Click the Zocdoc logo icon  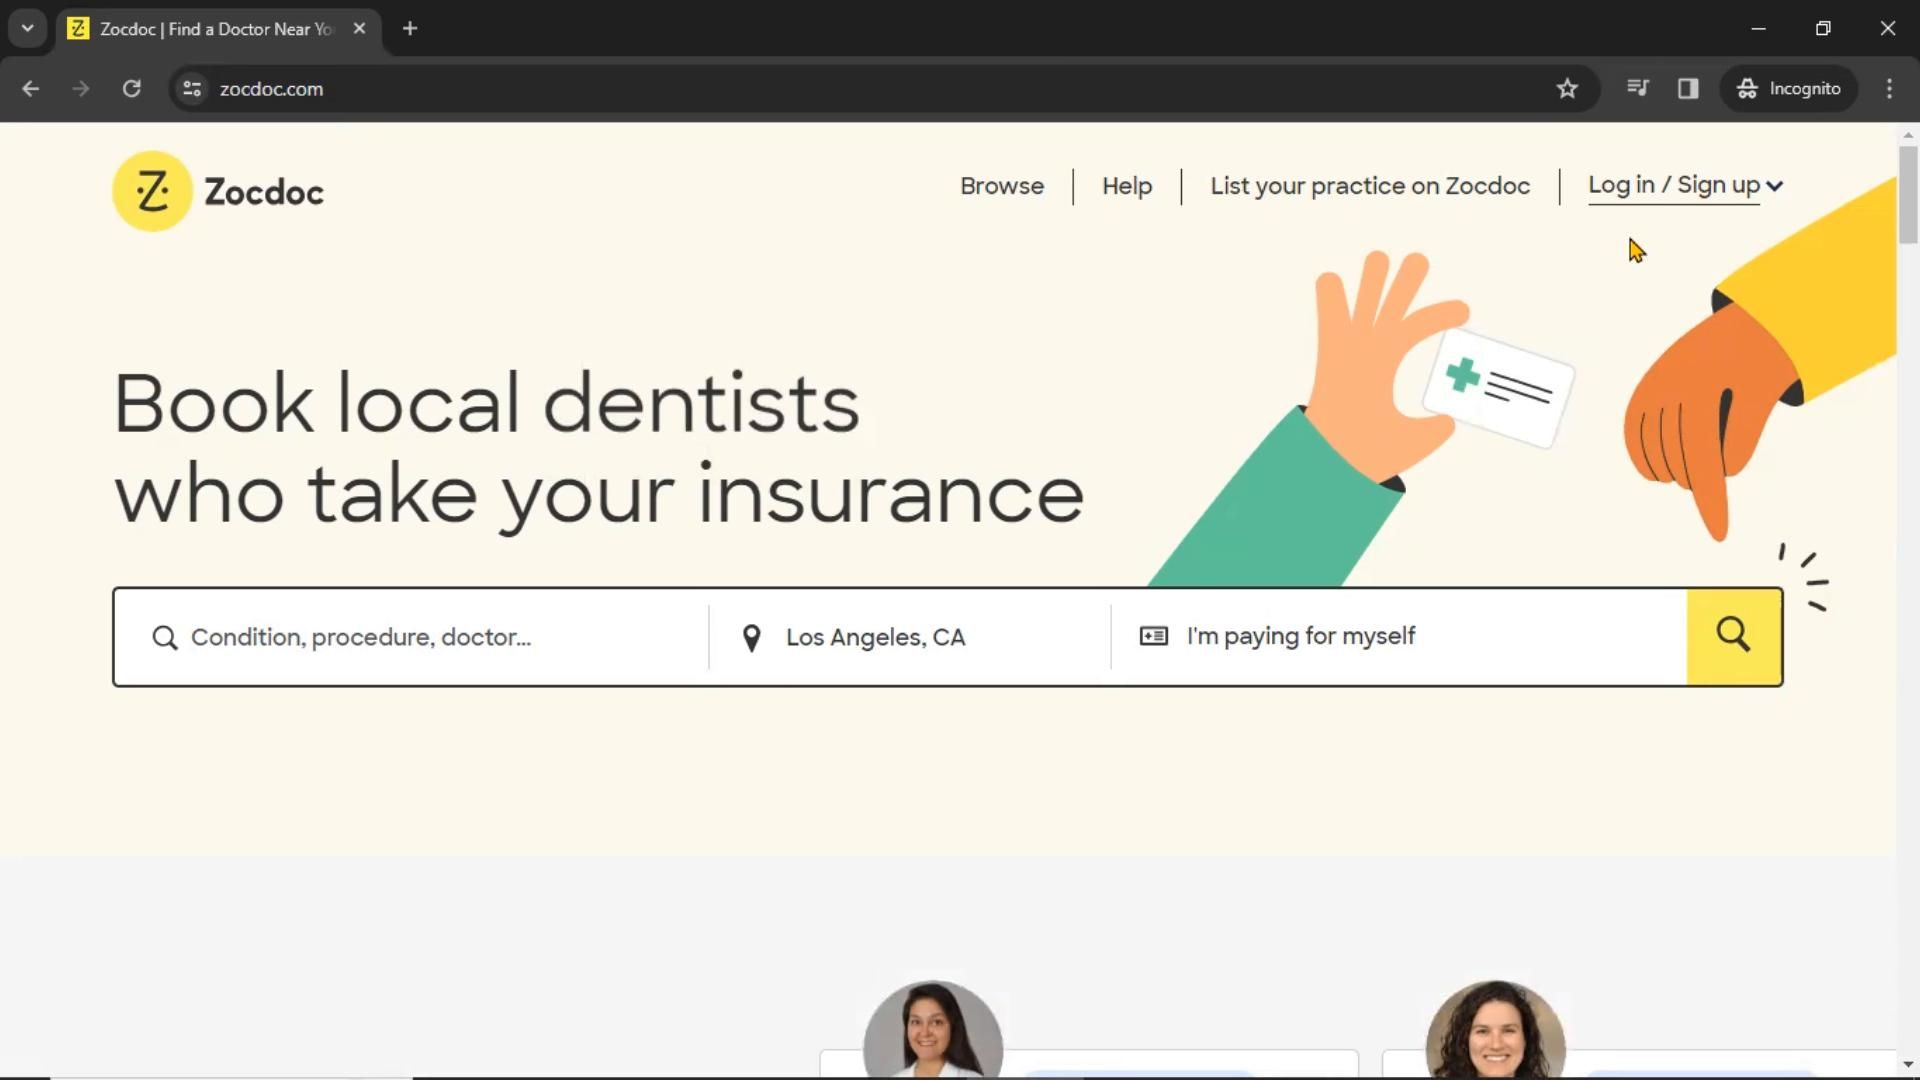click(x=150, y=190)
